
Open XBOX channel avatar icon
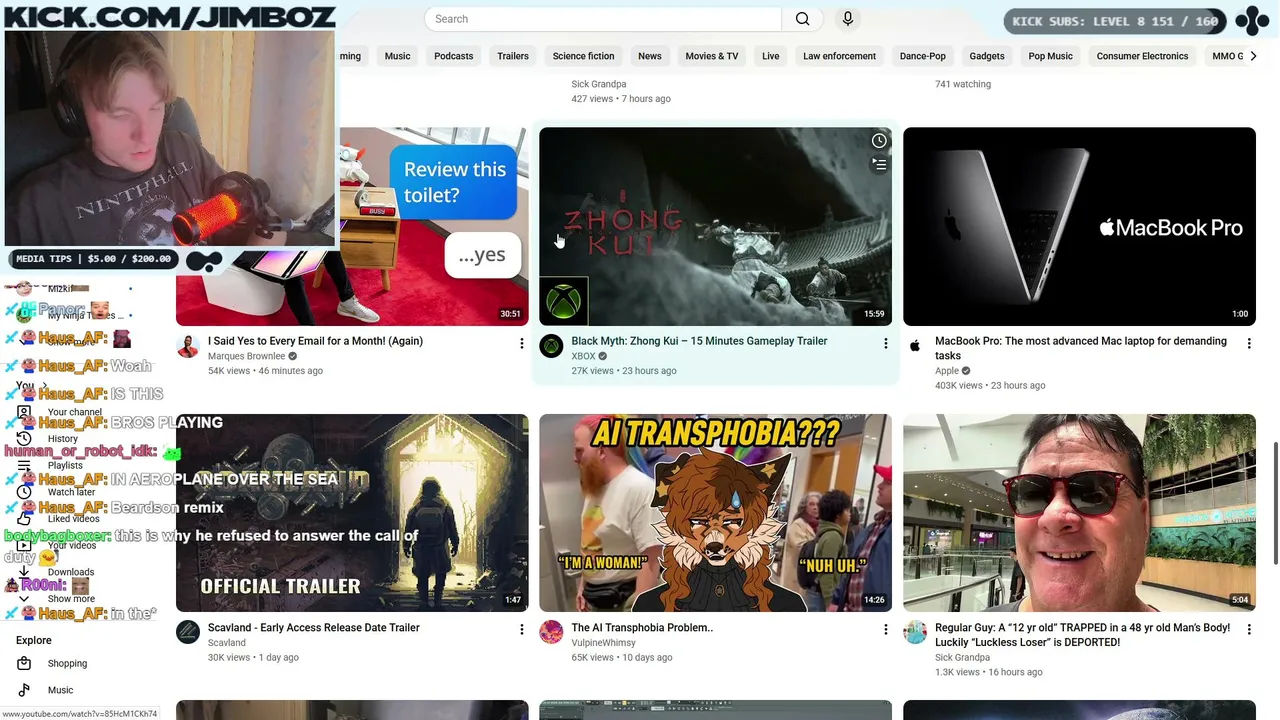pyautogui.click(x=551, y=346)
